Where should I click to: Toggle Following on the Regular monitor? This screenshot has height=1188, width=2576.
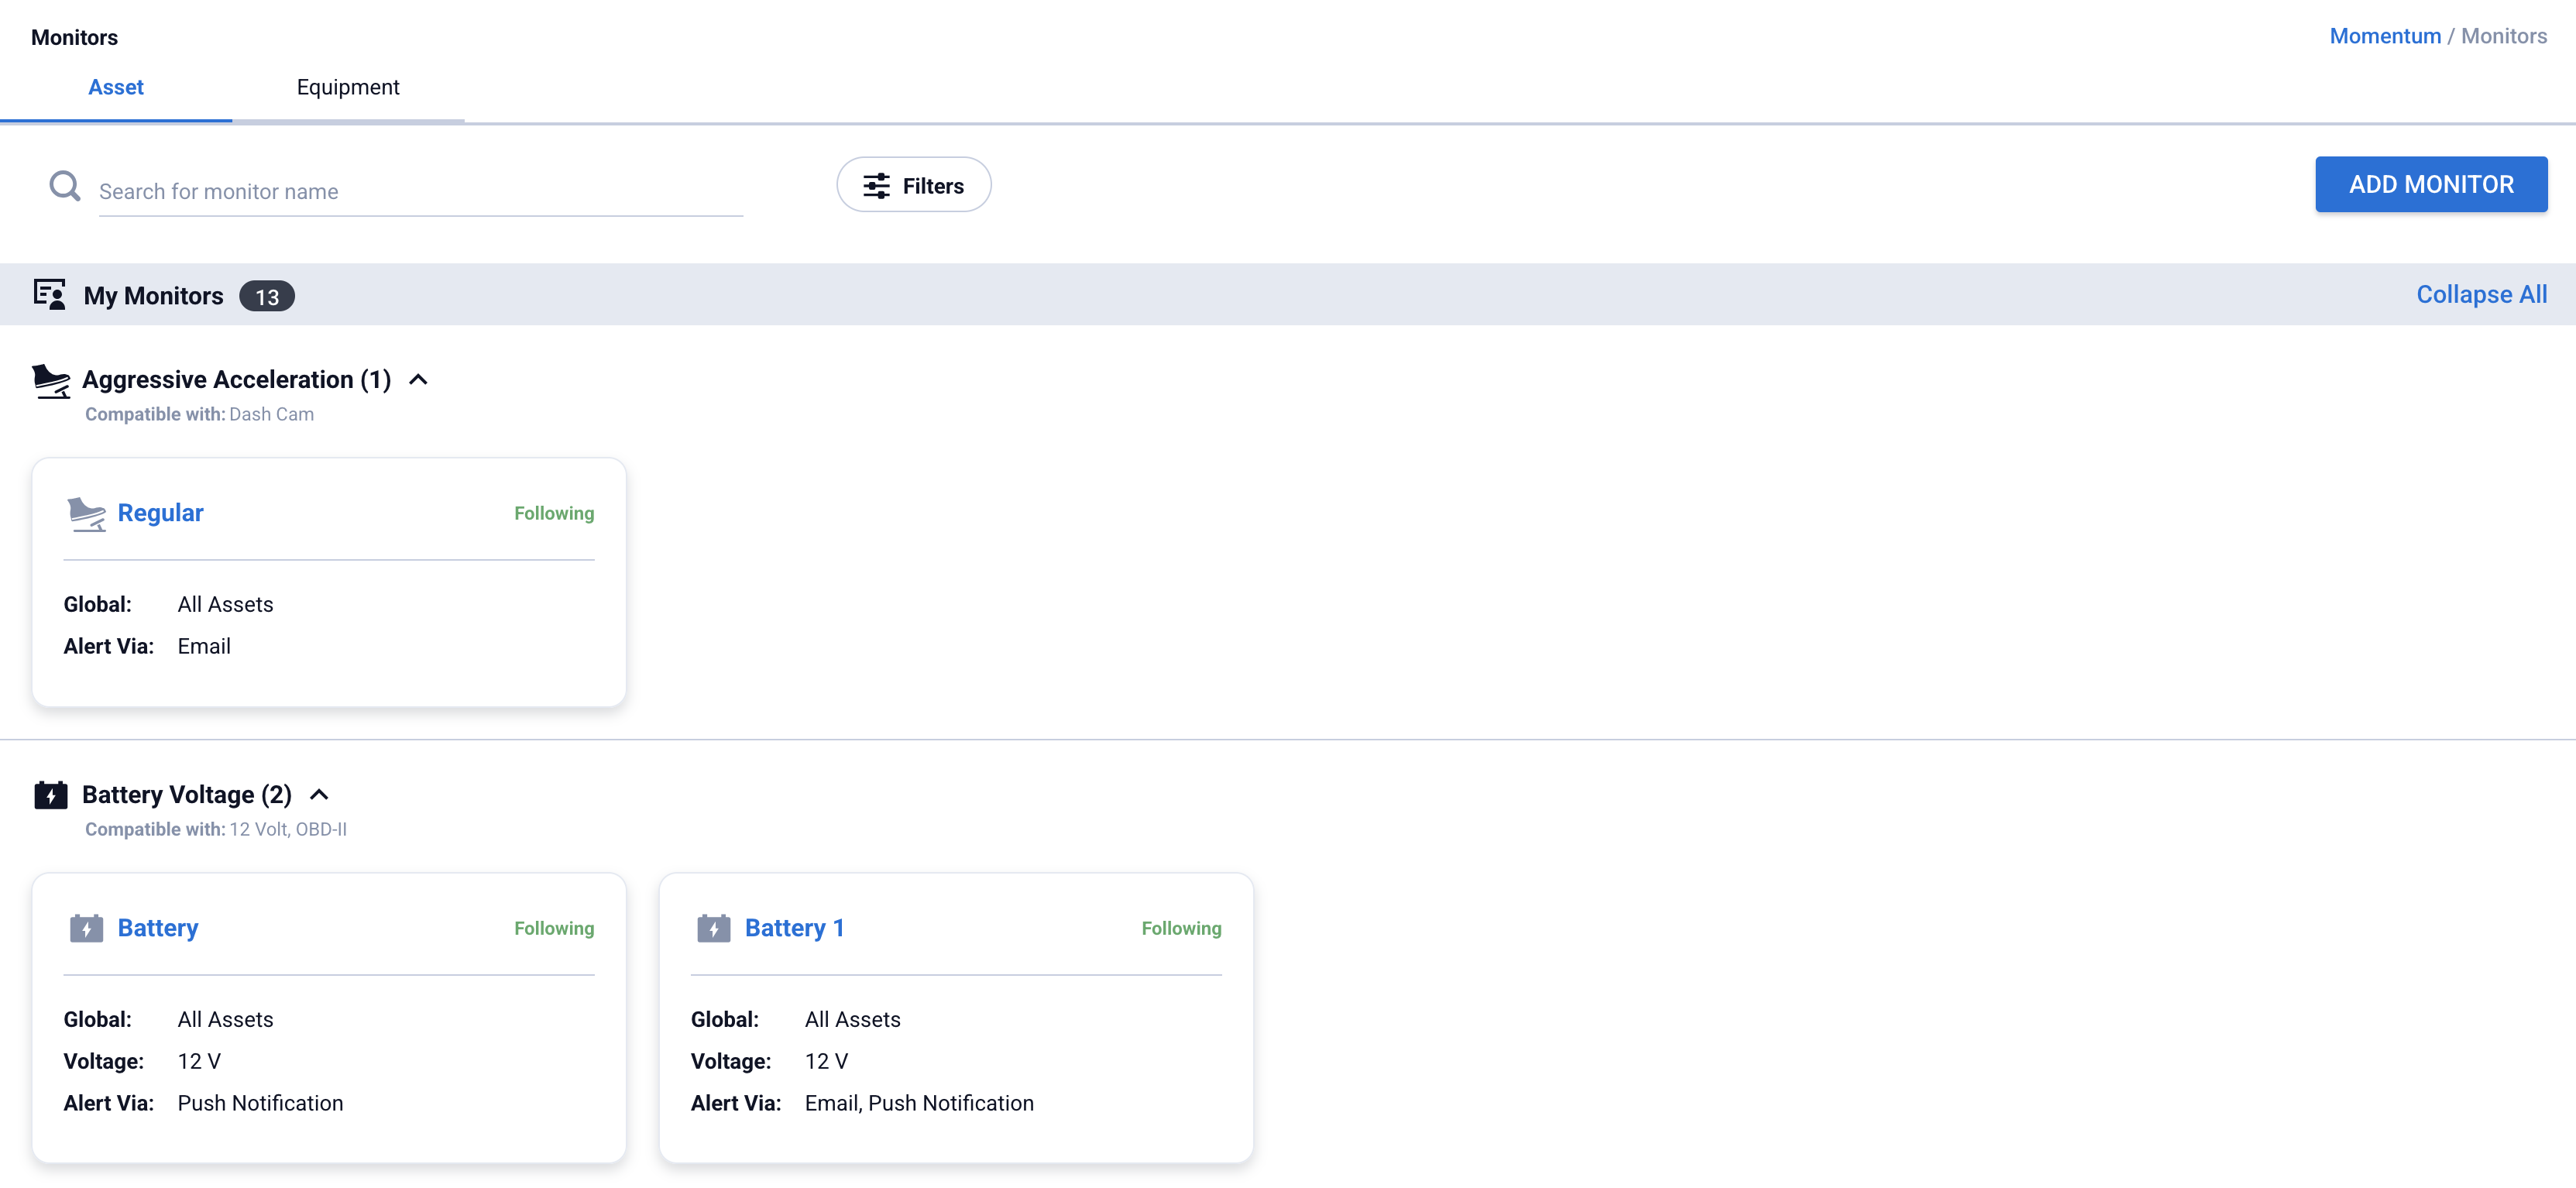[553, 513]
